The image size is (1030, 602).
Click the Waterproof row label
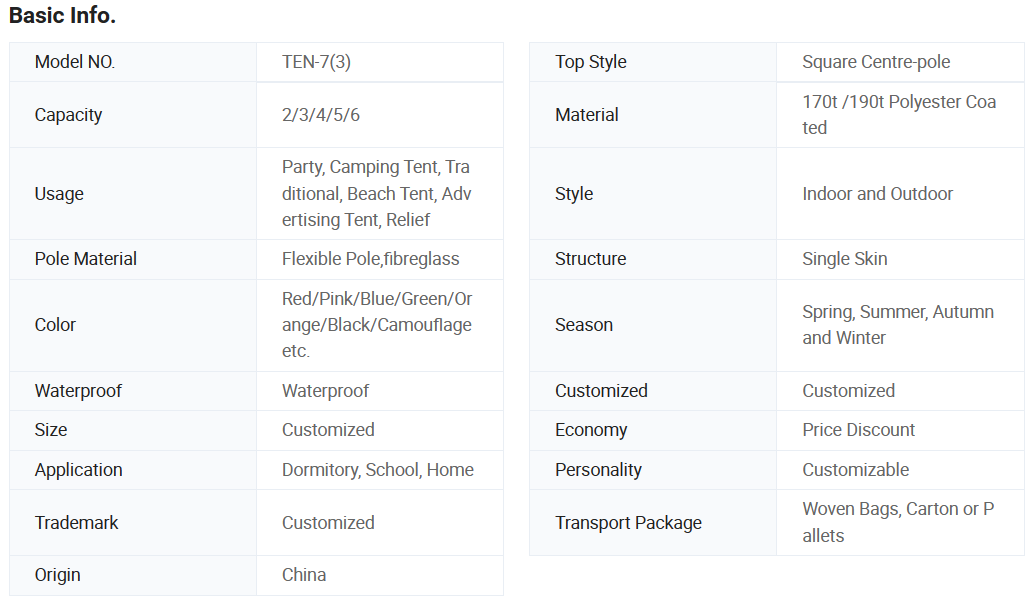pos(78,391)
